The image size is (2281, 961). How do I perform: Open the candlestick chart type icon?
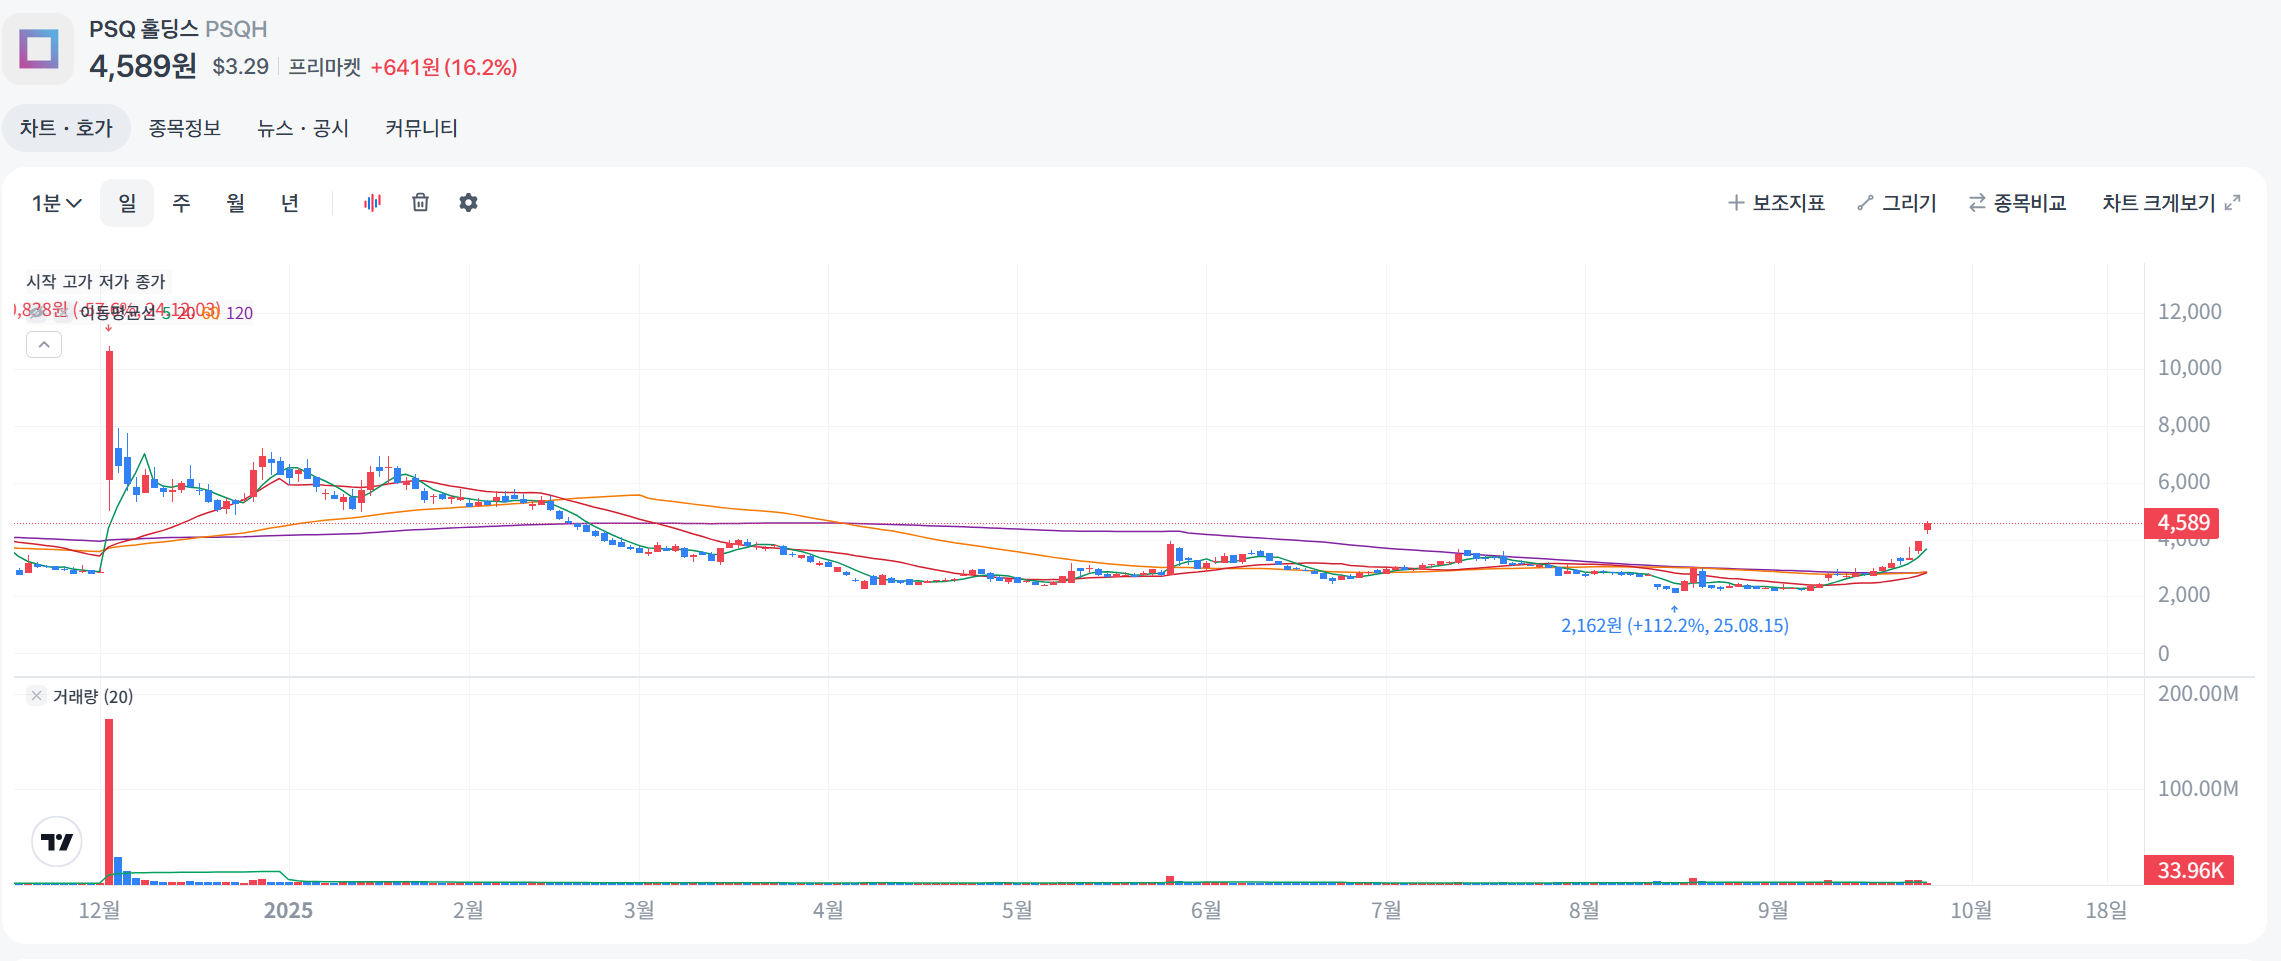[x=373, y=203]
